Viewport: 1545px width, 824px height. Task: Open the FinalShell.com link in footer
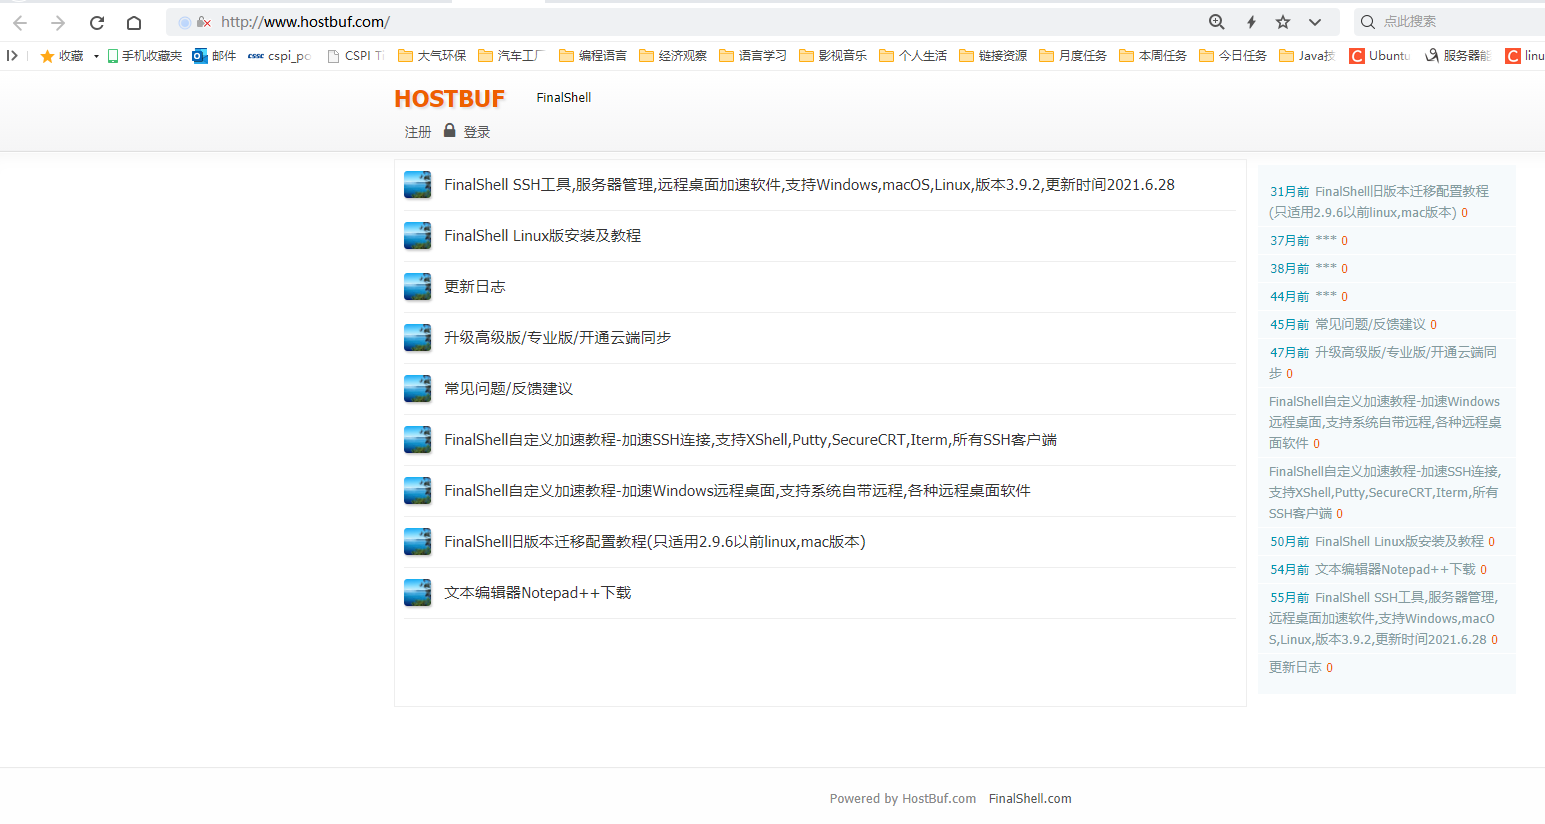tap(1030, 798)
